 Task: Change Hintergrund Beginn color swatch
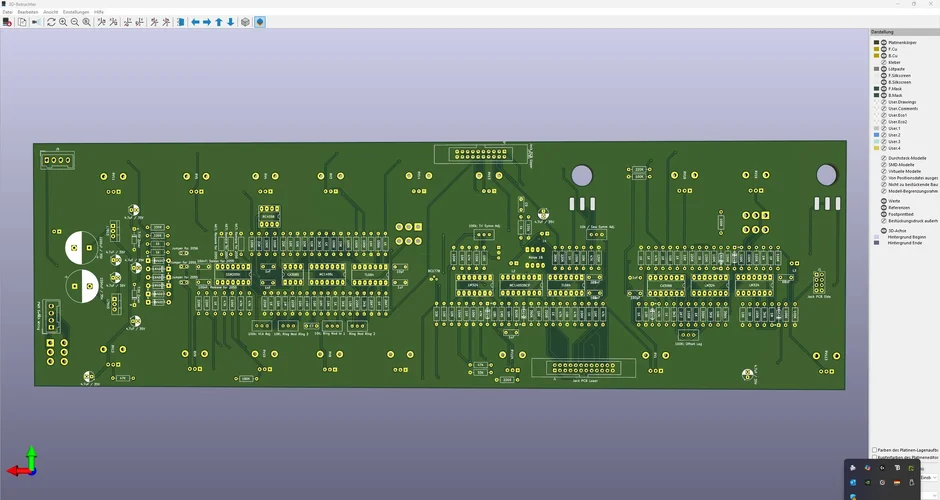click(876, 237)
